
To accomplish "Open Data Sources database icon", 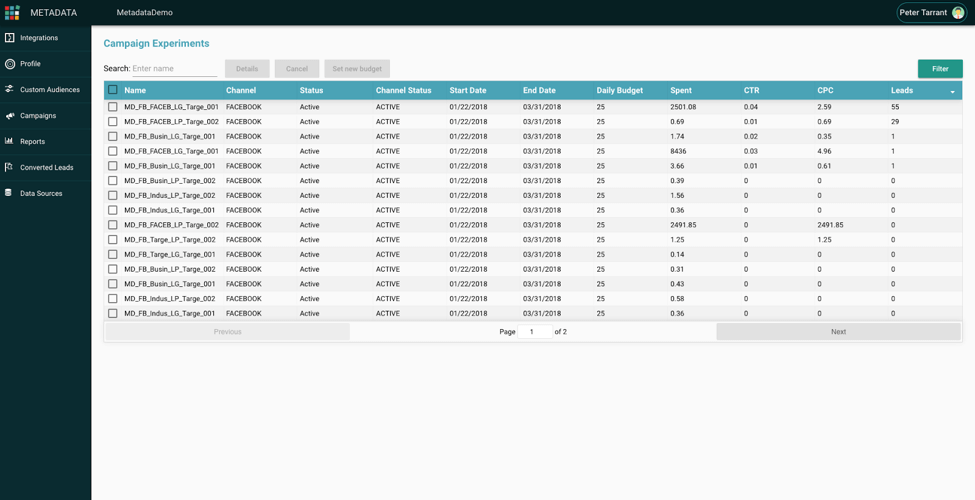I will coord(9,193).
